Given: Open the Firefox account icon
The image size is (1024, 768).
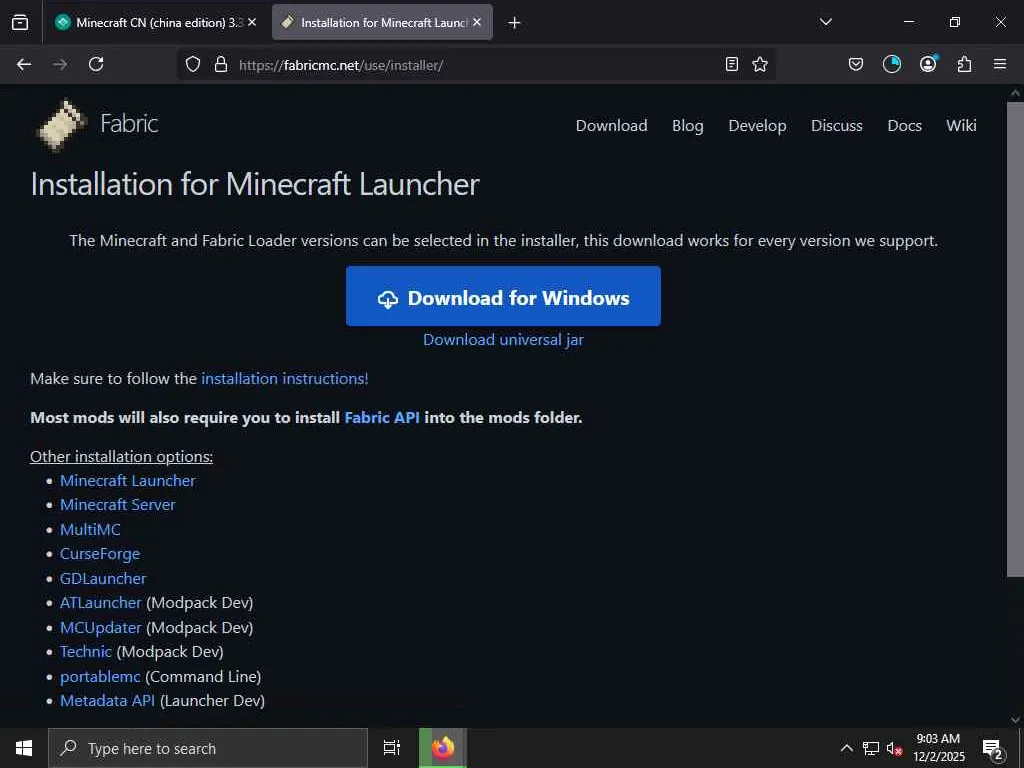Looking at the screenshot, I should click(x=928, y=64).
